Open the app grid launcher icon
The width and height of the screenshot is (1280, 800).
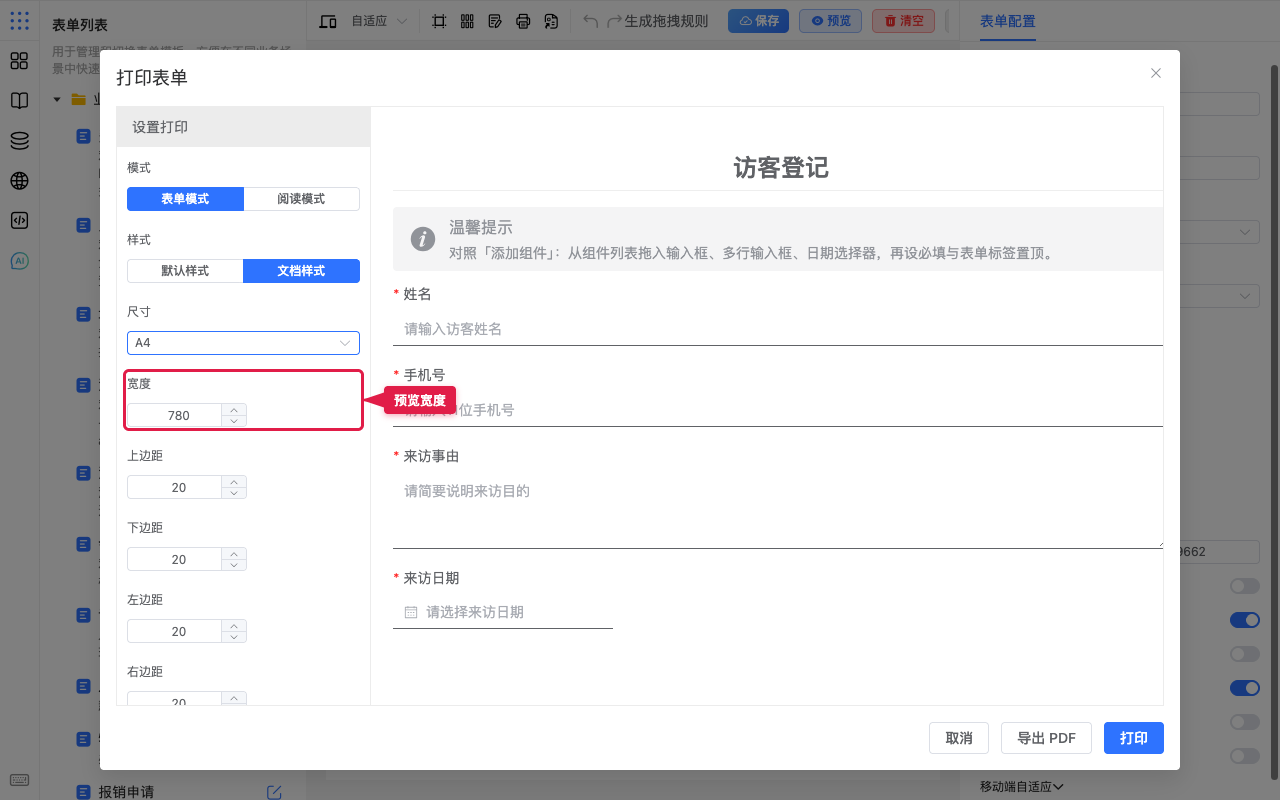click(19, 20)
